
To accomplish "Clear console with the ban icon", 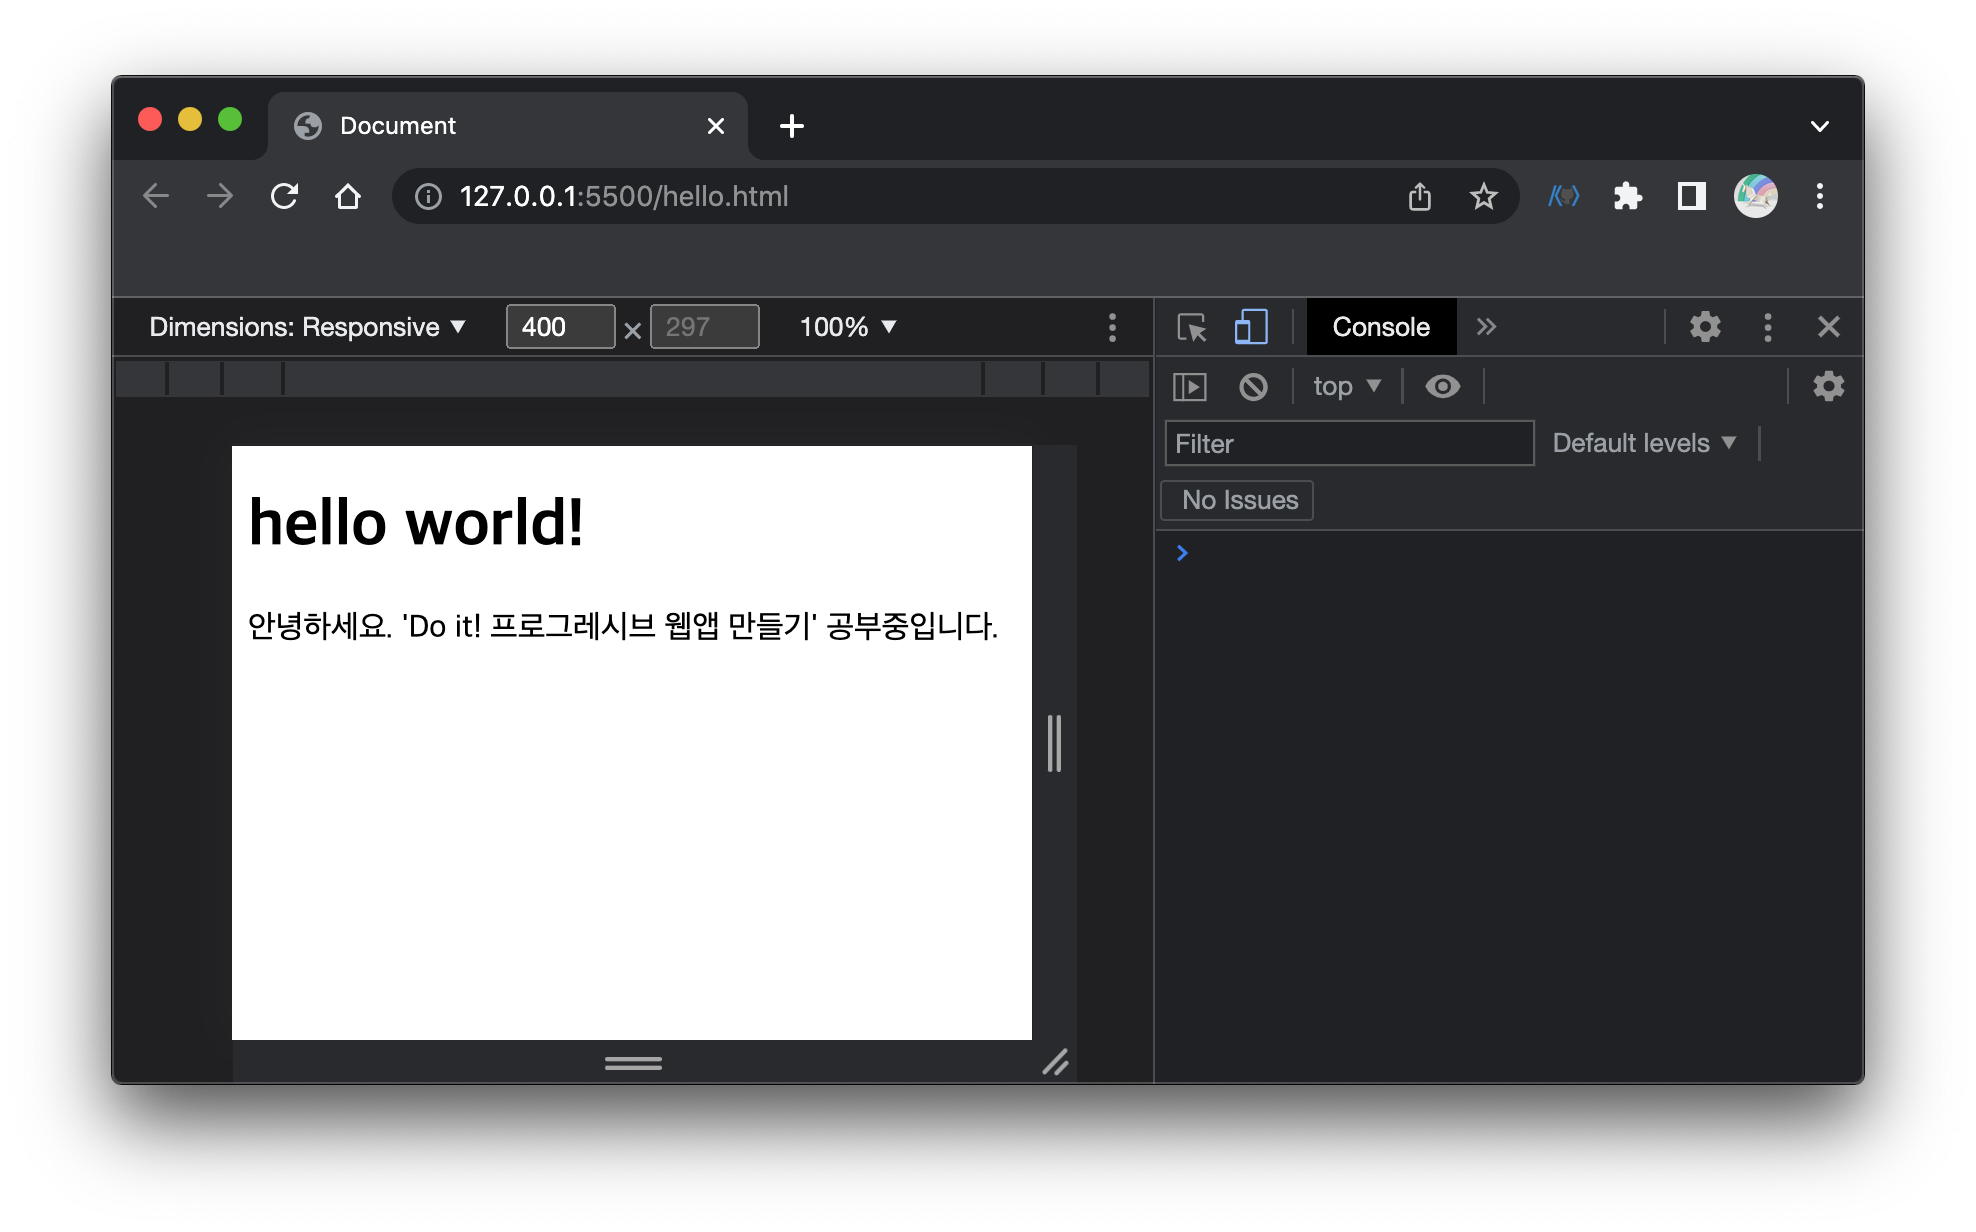I will pos(1253,387).
